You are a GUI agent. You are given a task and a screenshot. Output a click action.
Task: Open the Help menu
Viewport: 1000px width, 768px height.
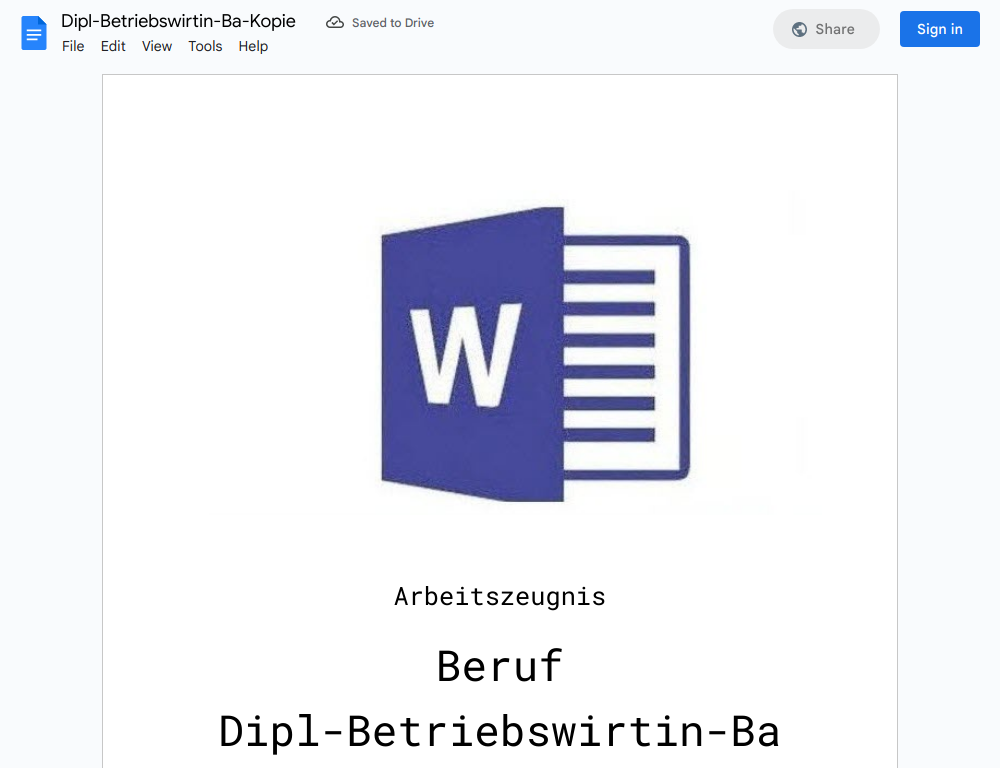253,47
